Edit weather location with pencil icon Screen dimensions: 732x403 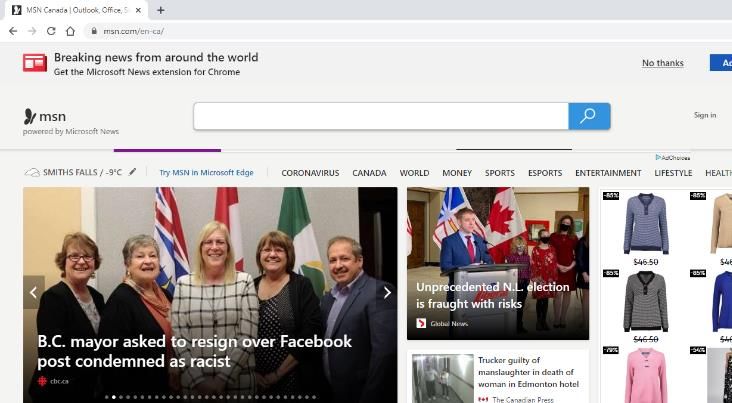pyautogui.click(x=133, y=172)
